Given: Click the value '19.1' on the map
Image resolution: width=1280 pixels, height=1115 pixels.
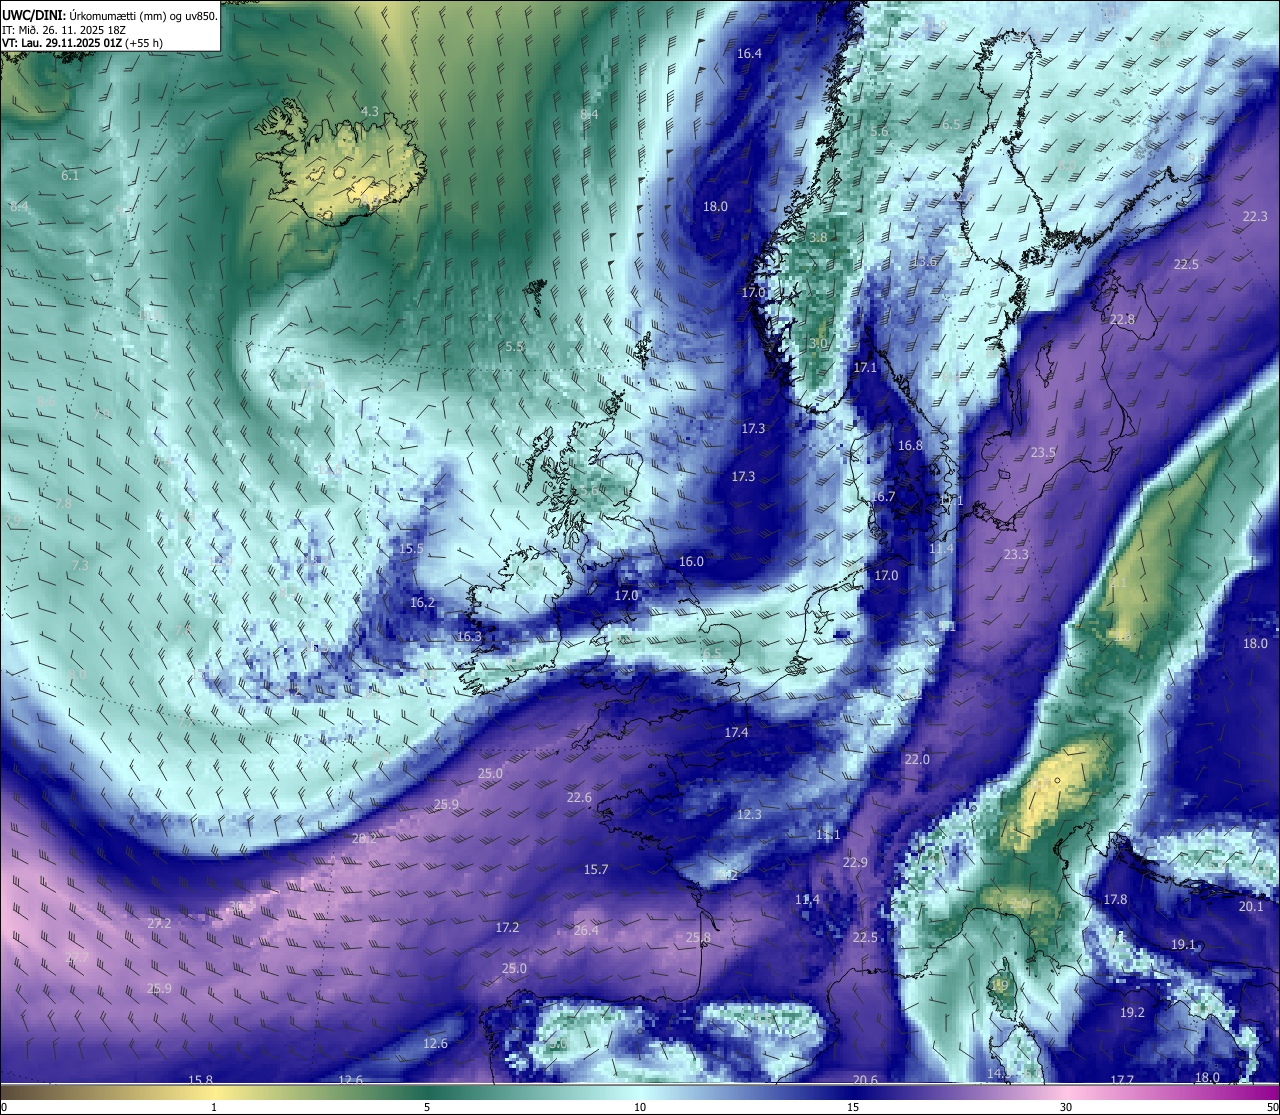Looking at the screenshot, I should 1184,945.
